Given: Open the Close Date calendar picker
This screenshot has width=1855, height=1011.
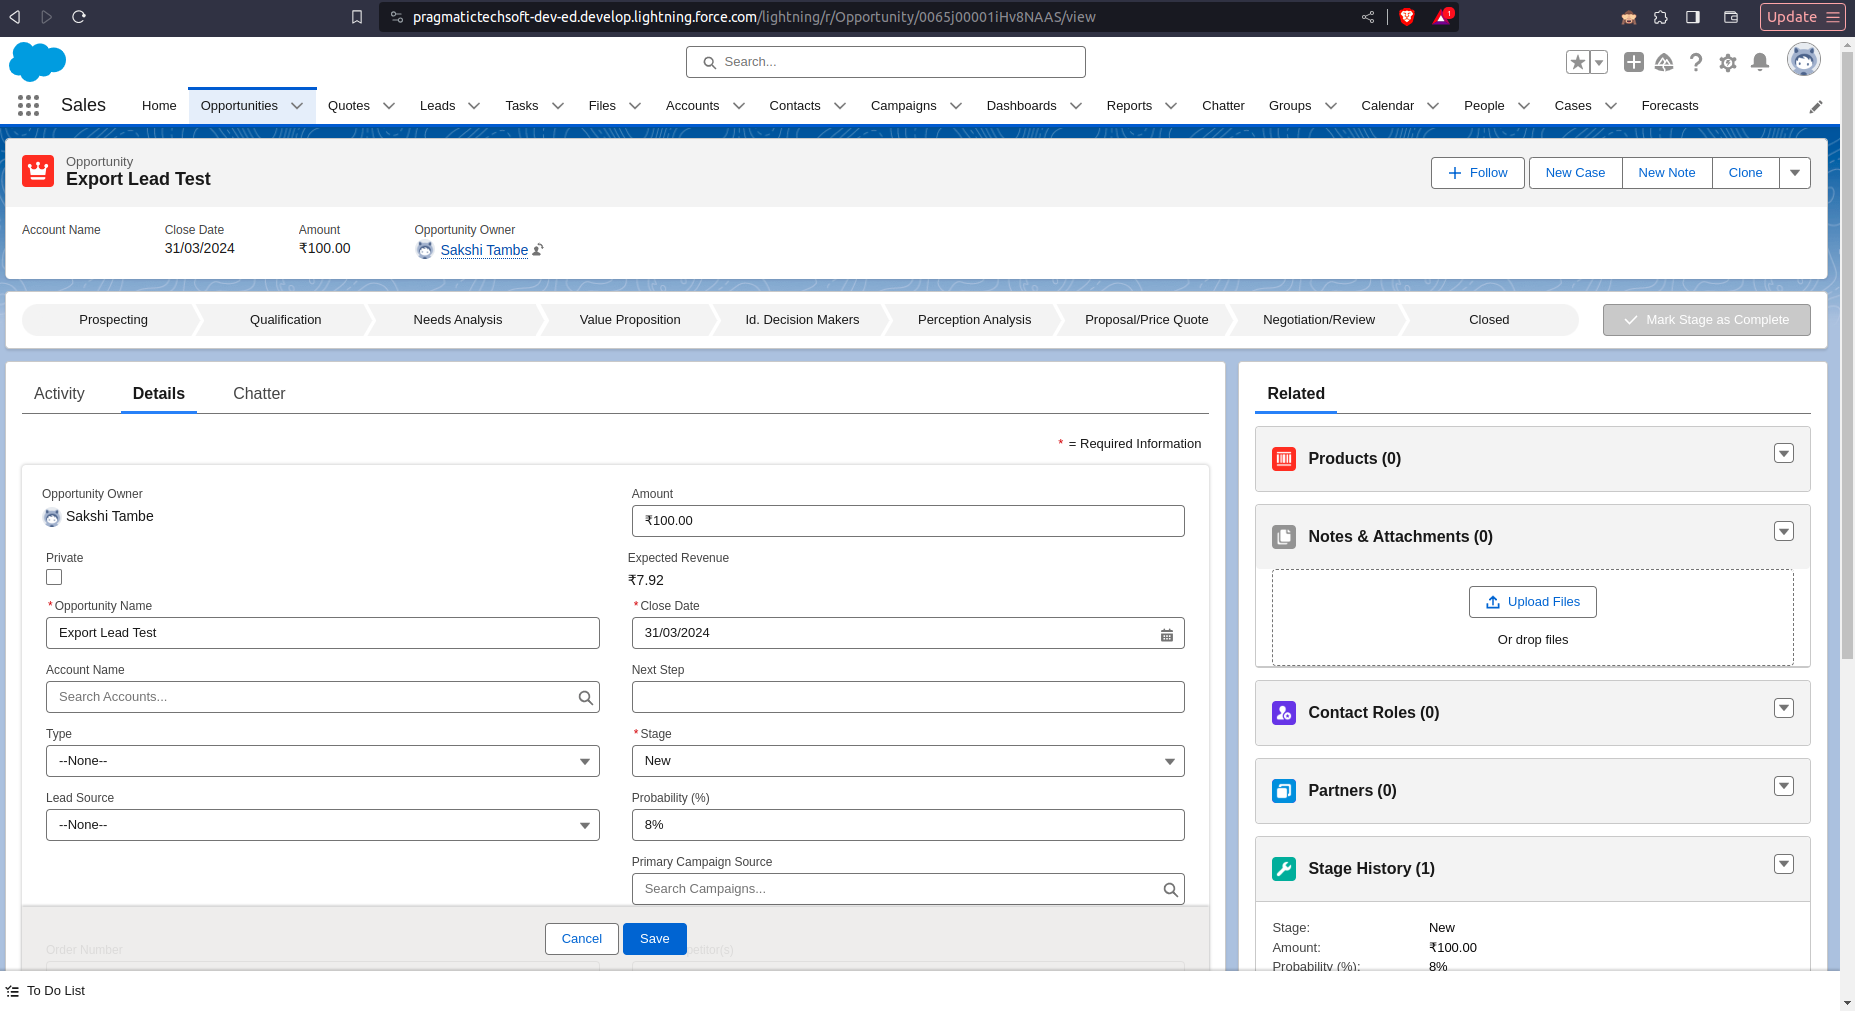Looking at the screenshot, I should point(1166,634).
